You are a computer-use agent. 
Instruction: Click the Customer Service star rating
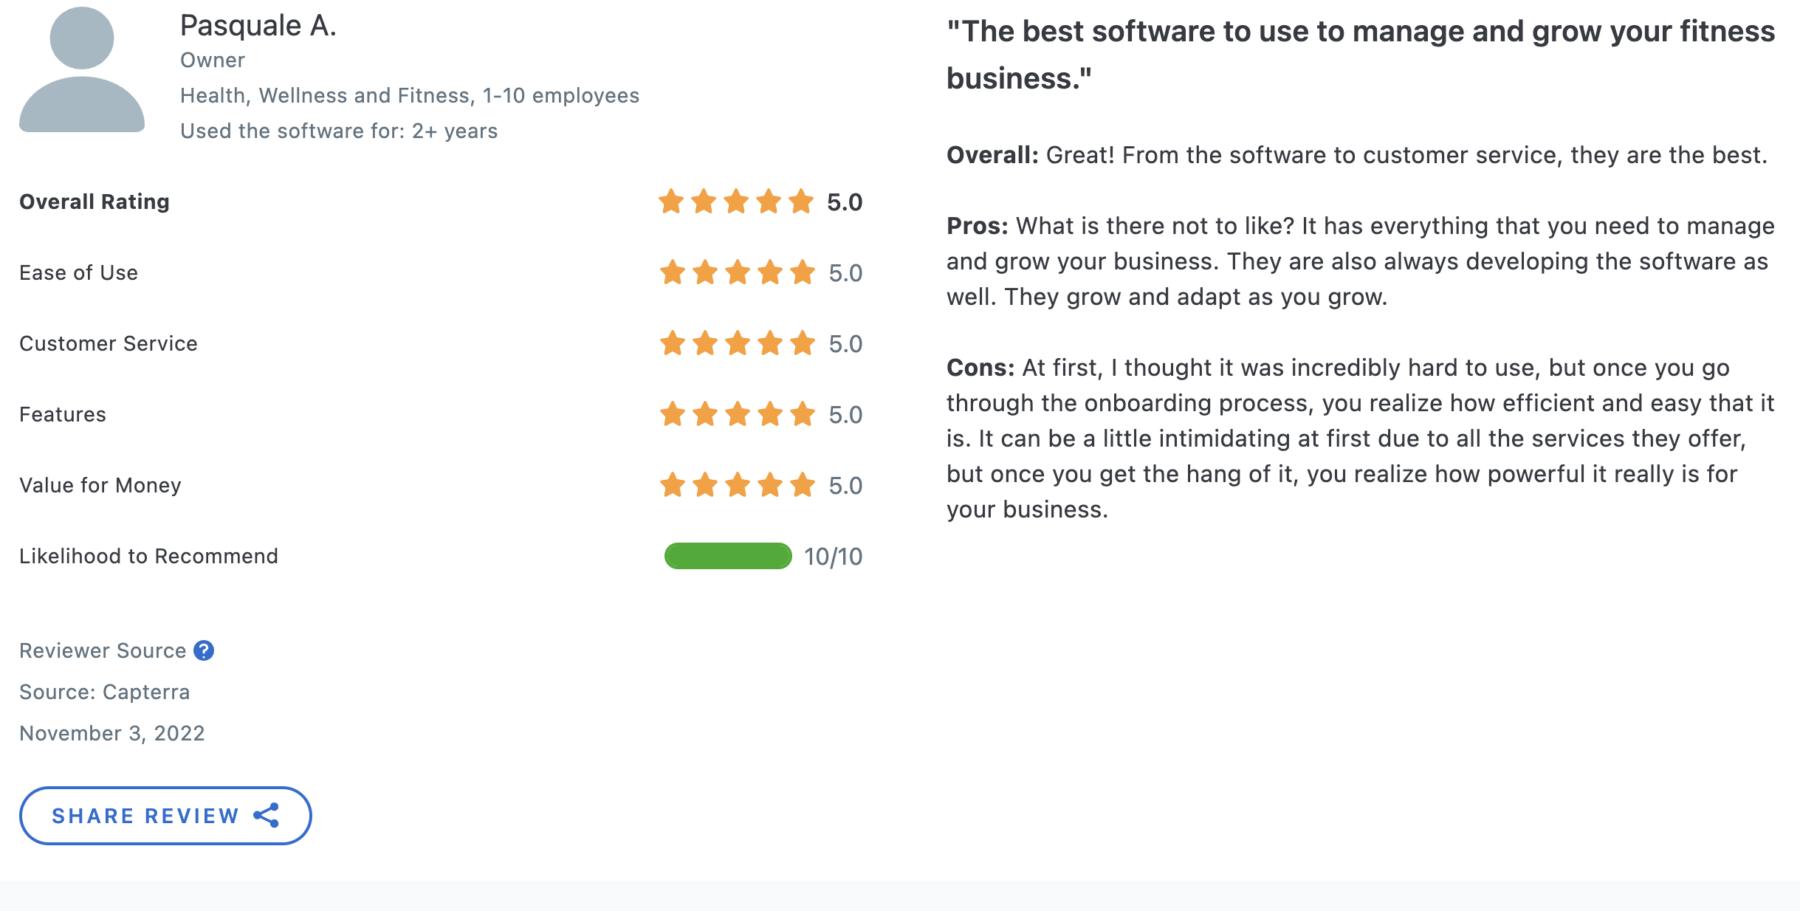pyautogui.click(x=737, y=344)
